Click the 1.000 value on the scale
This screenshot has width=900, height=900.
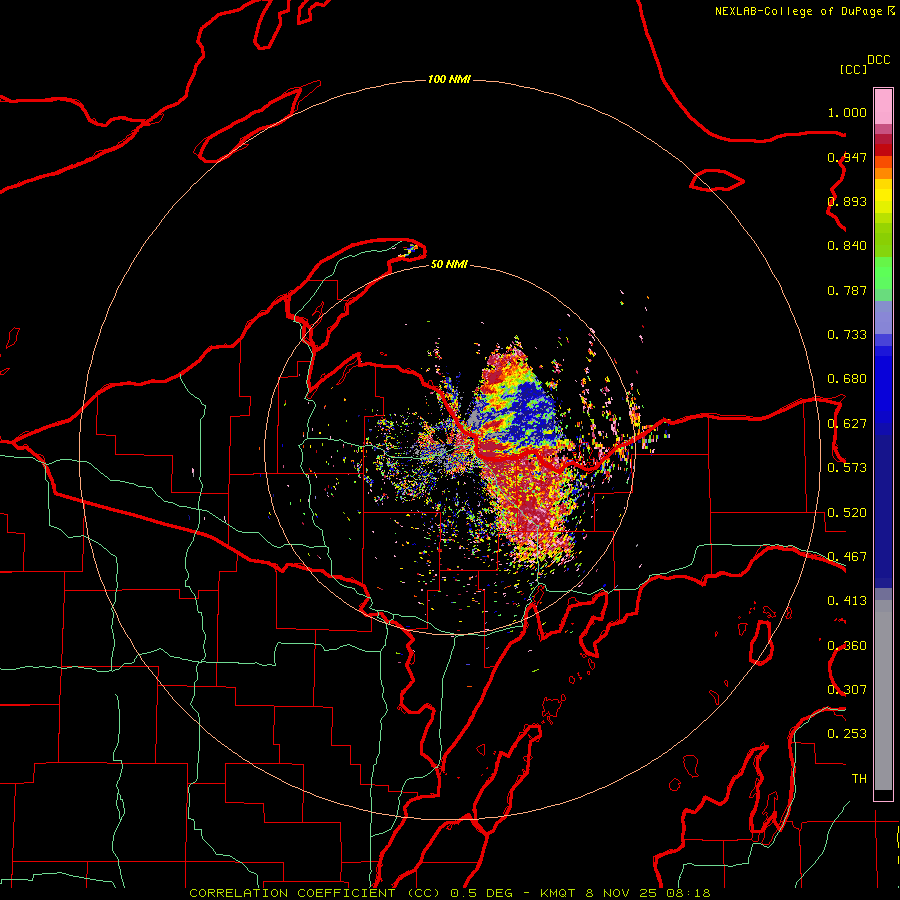click(847, 112)
